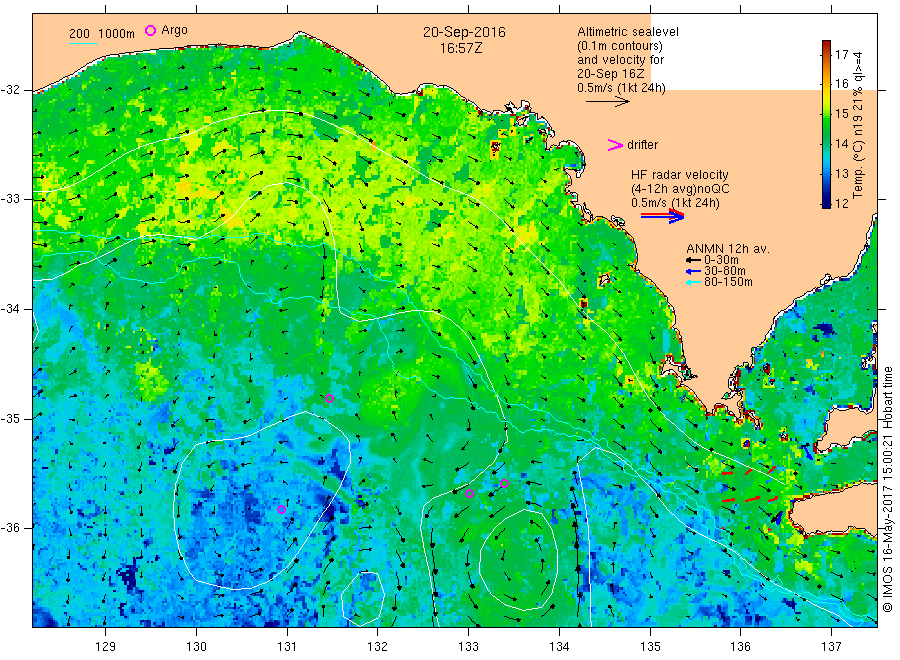Click the magenta drifter arrowhead legend symbol
Viewport: 900px width, 660px height.
click(x=615, y=145)
